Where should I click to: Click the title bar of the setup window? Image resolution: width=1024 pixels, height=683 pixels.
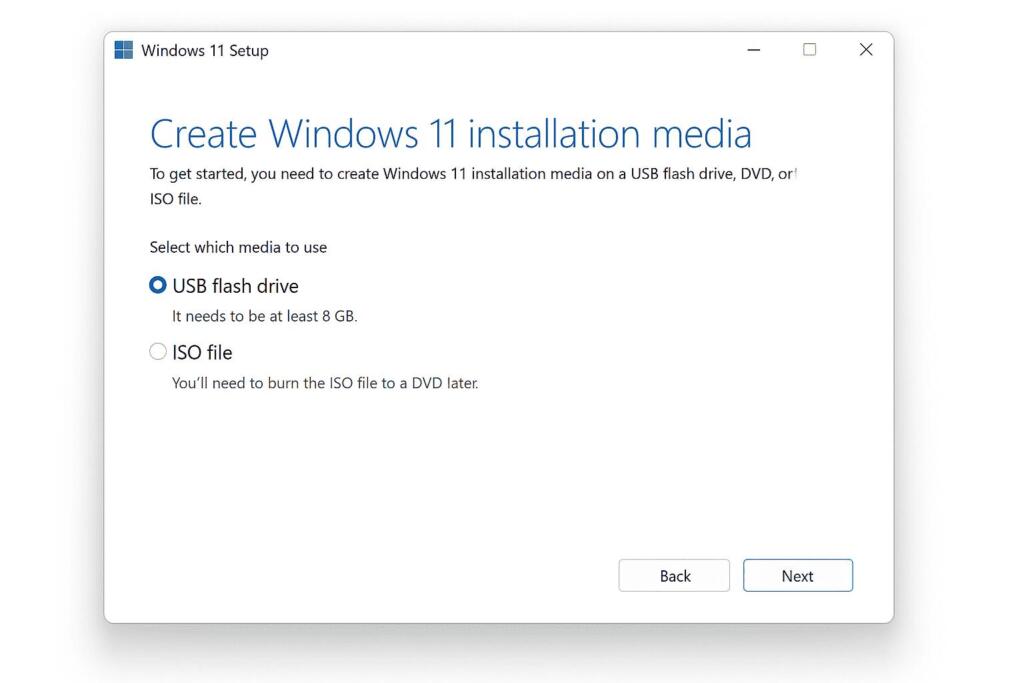pyautogui.click(x=450, y=50)
